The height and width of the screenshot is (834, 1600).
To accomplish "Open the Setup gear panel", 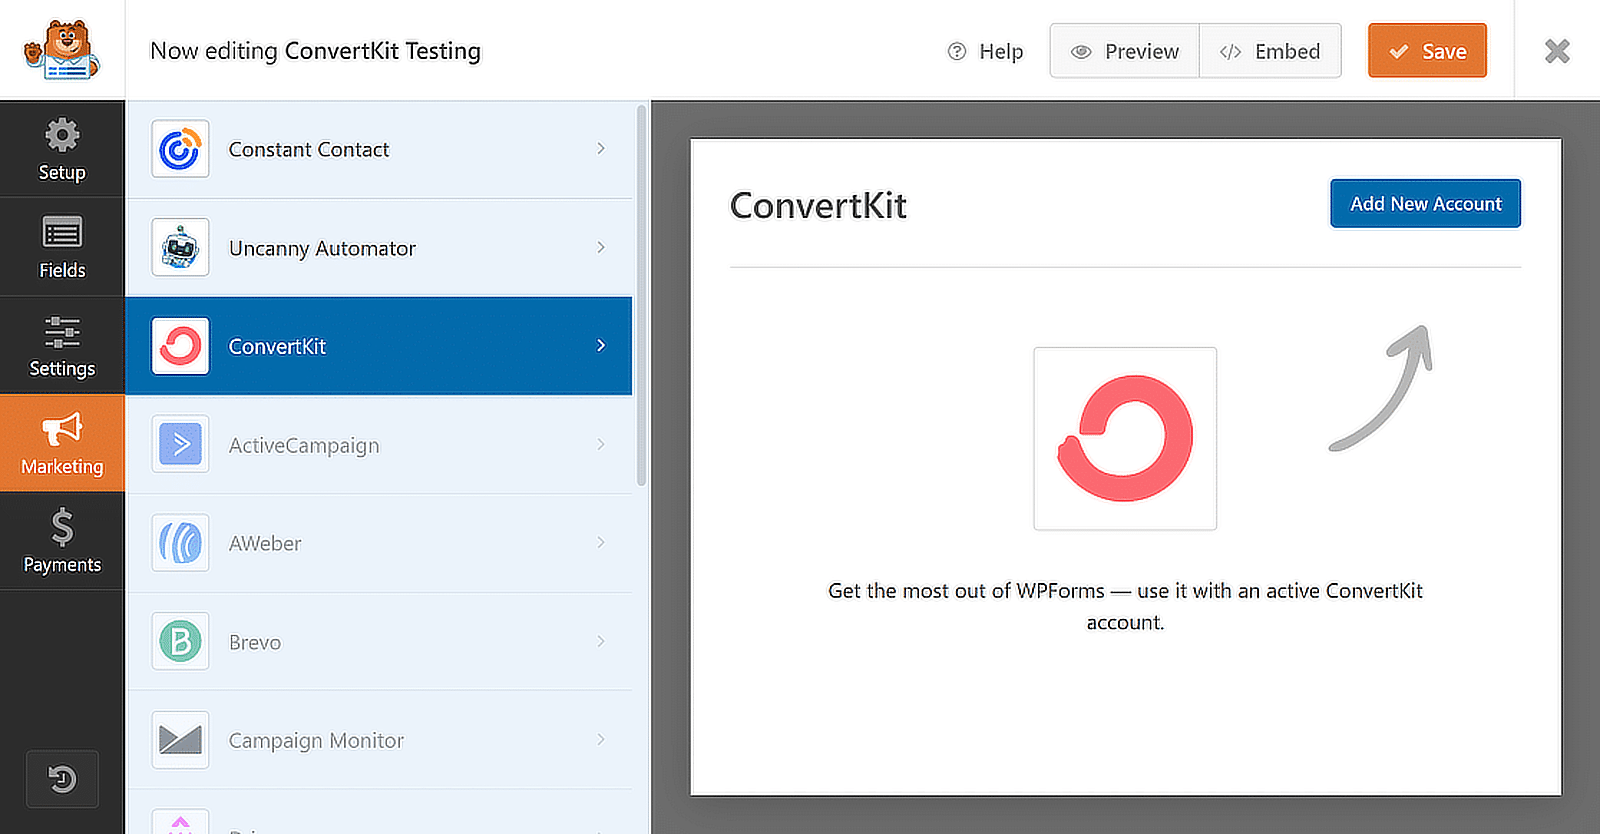I will pyautogui.click(x=62, y=149).
